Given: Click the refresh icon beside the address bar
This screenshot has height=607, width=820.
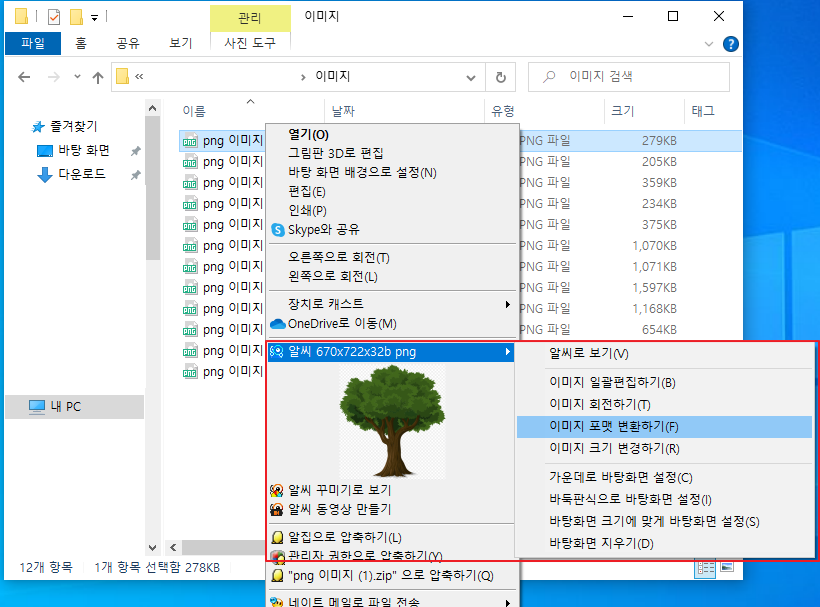Looking at the screenshot, I should tap(501, 77).
